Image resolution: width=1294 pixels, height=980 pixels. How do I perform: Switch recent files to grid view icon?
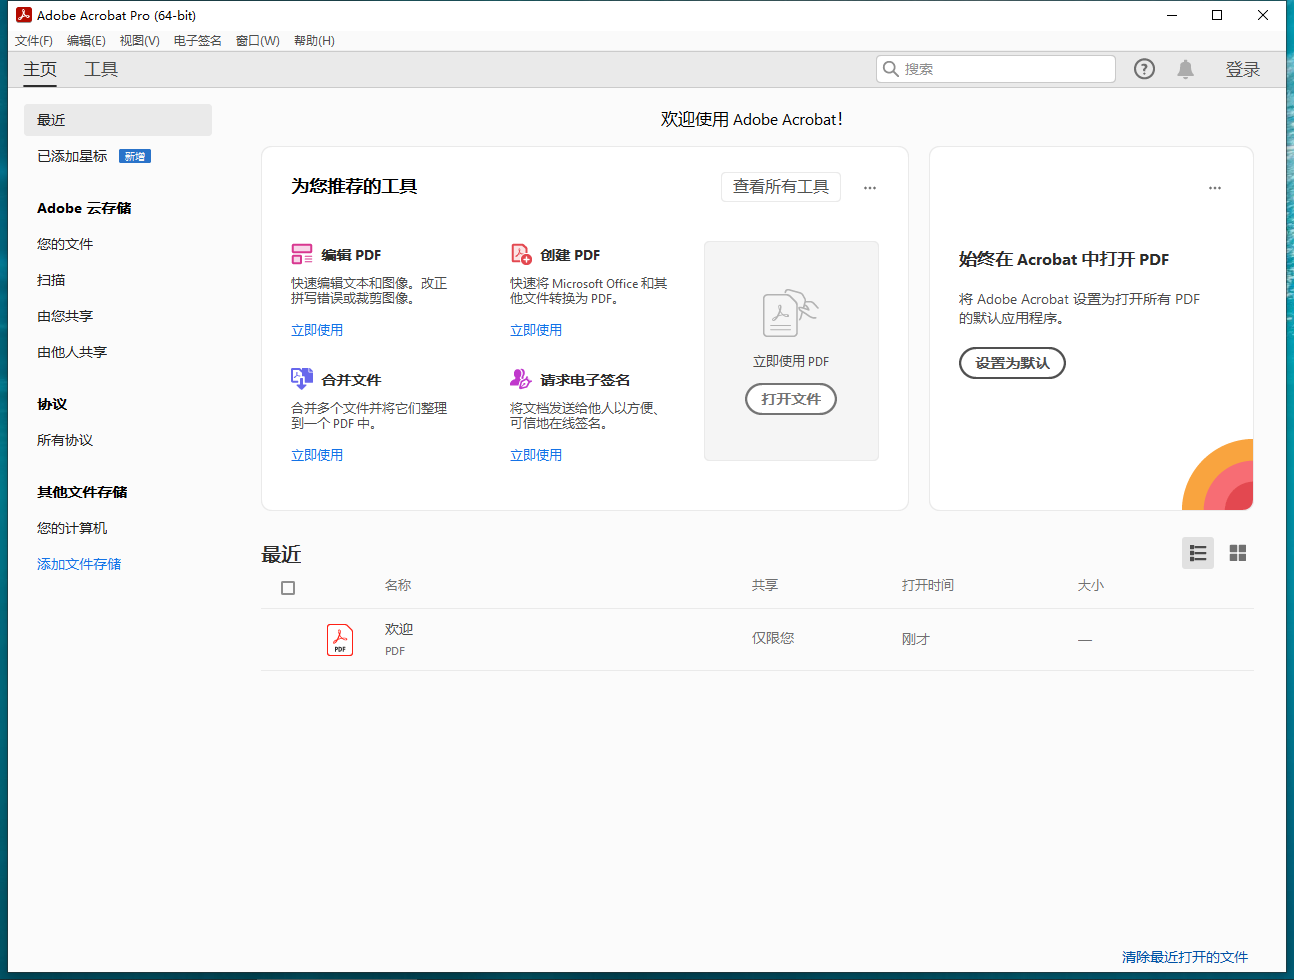point(1237,552)
